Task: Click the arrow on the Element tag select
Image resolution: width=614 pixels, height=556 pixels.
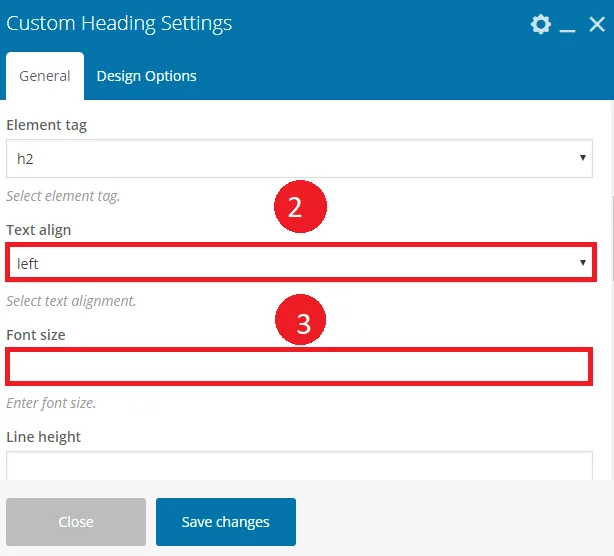Action: pyautogui.click(x=583, y=157)
